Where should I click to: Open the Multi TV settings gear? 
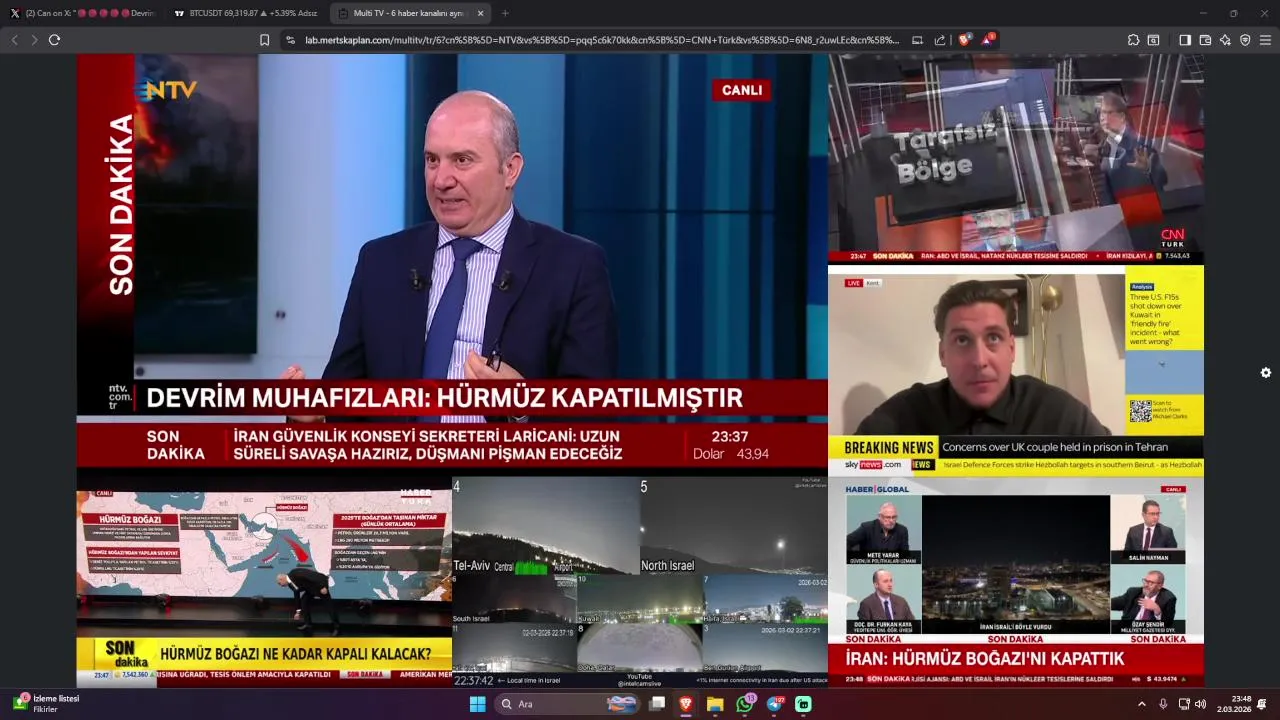(x=1266, y=373)
